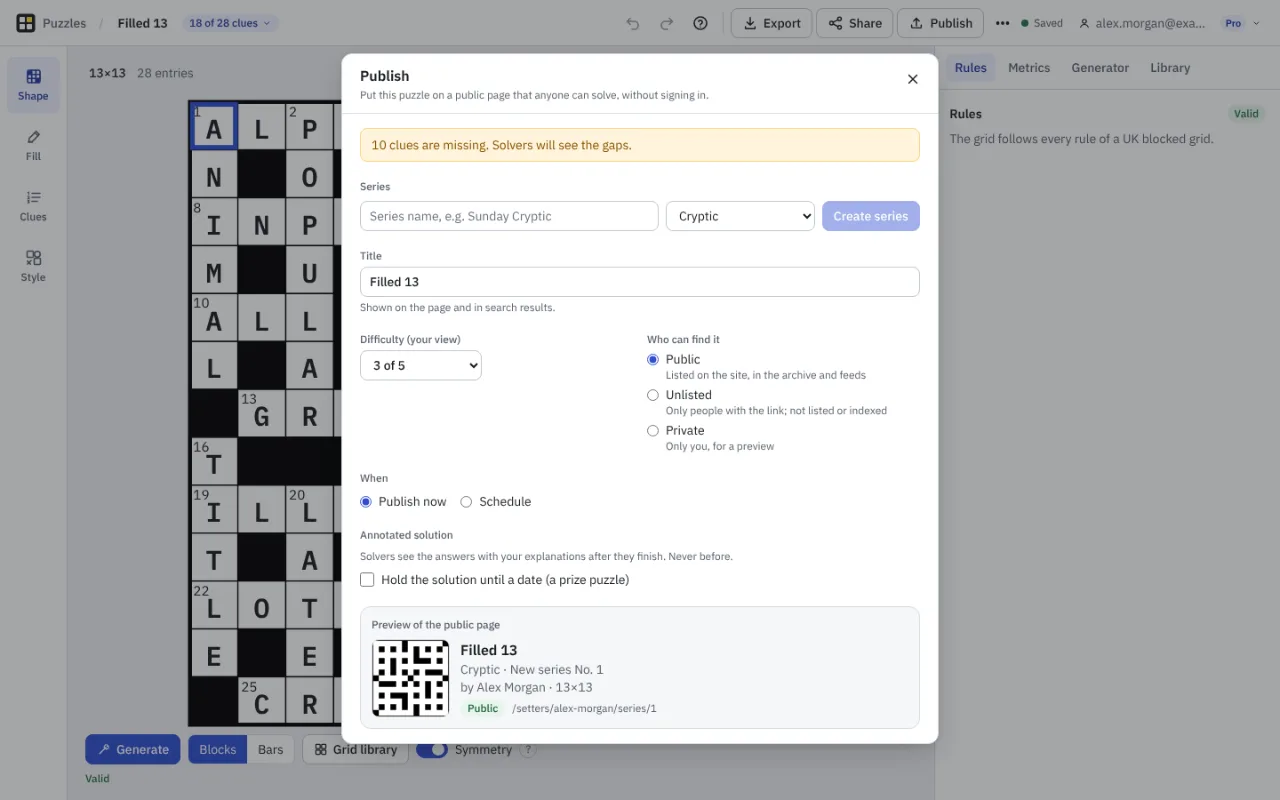Screen dimensions: 1280x800
Task: Expand the 18 of 28 clues dropdown
Action: [x=230, y=23]
